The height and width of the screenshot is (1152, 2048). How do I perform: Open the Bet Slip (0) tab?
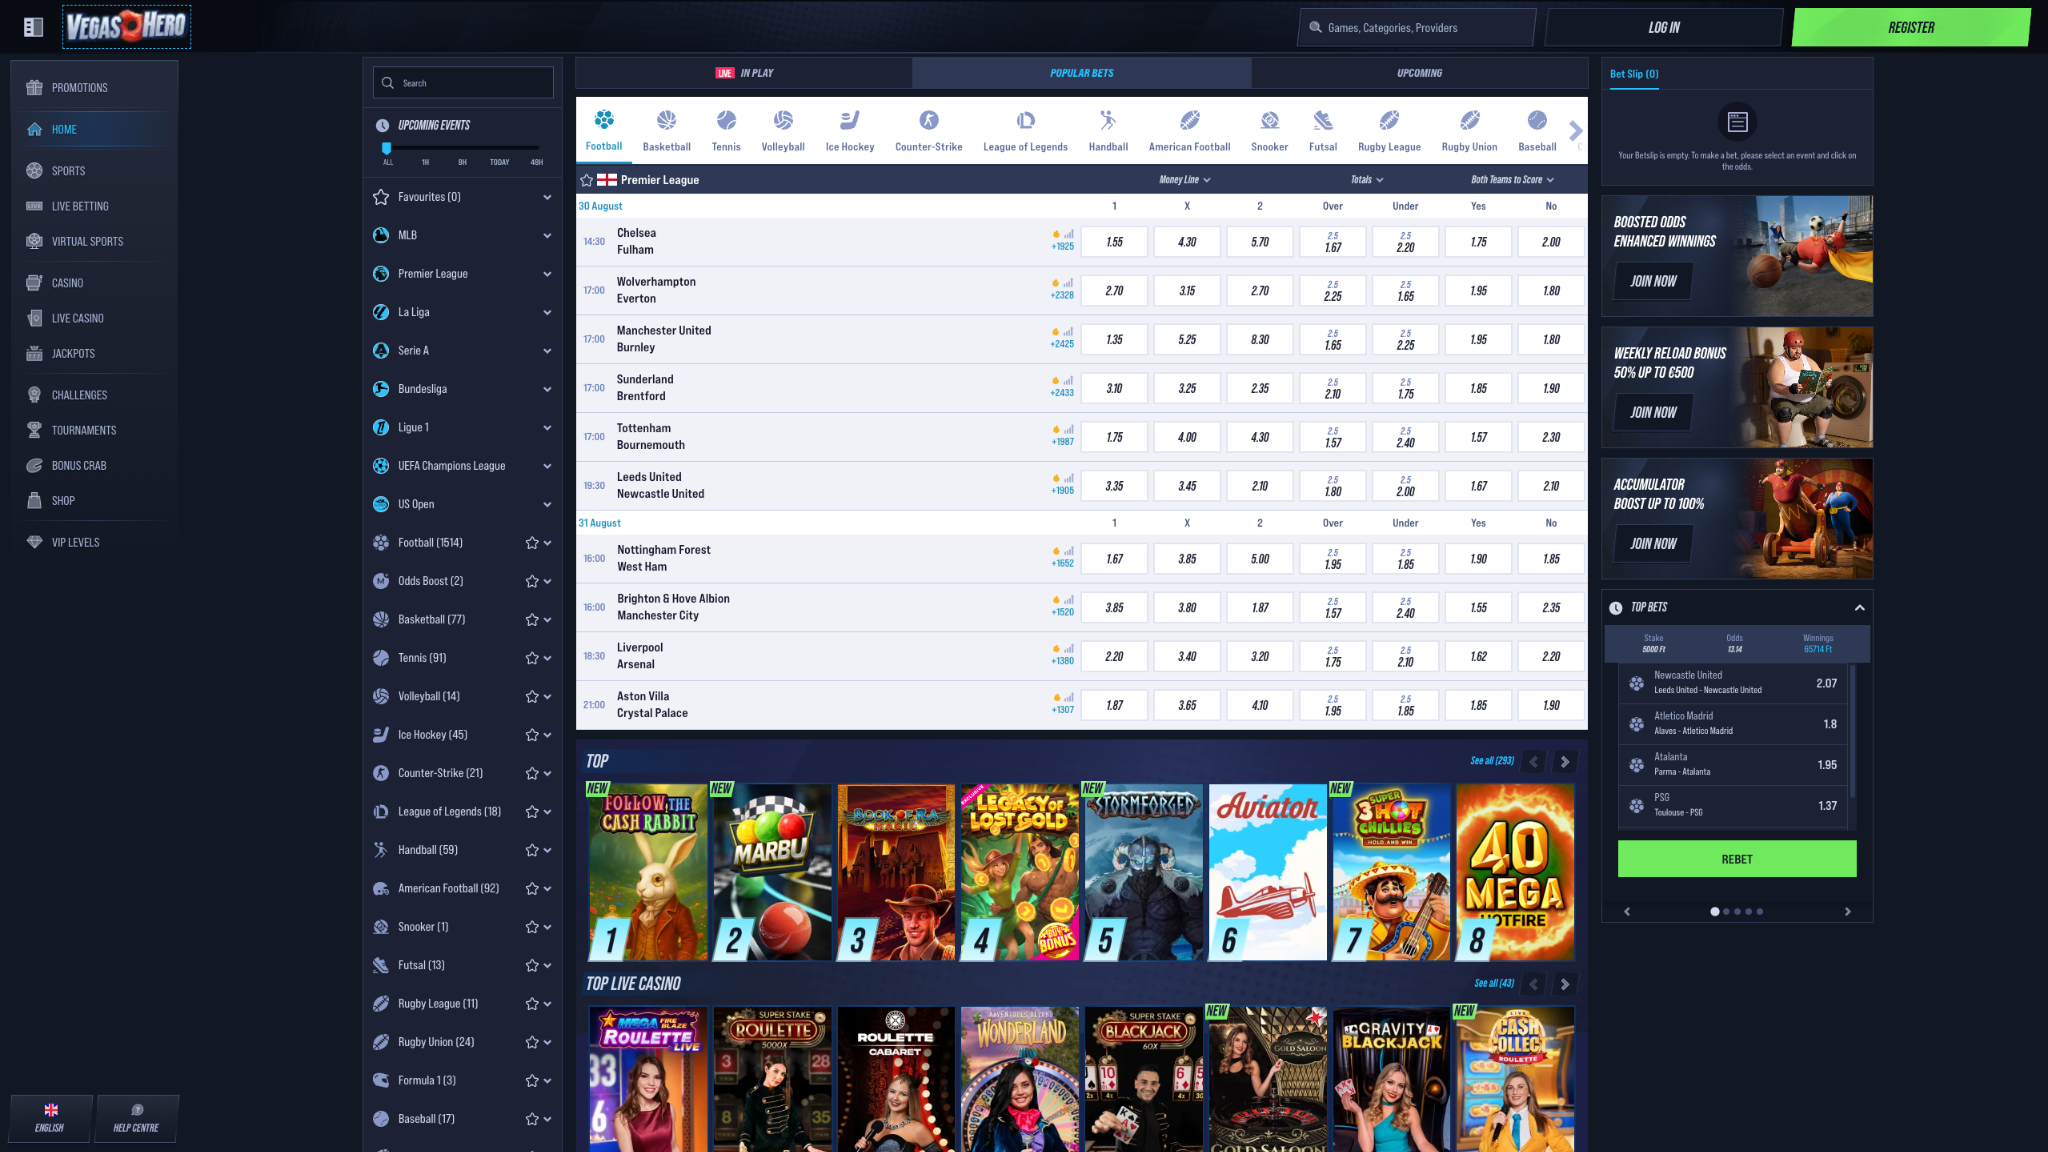(x=1634, y=74)
